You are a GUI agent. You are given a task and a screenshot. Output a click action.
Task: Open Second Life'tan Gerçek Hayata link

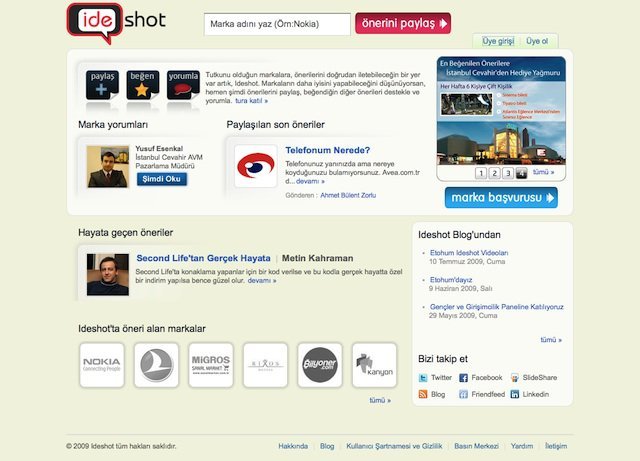click(203, 258)
